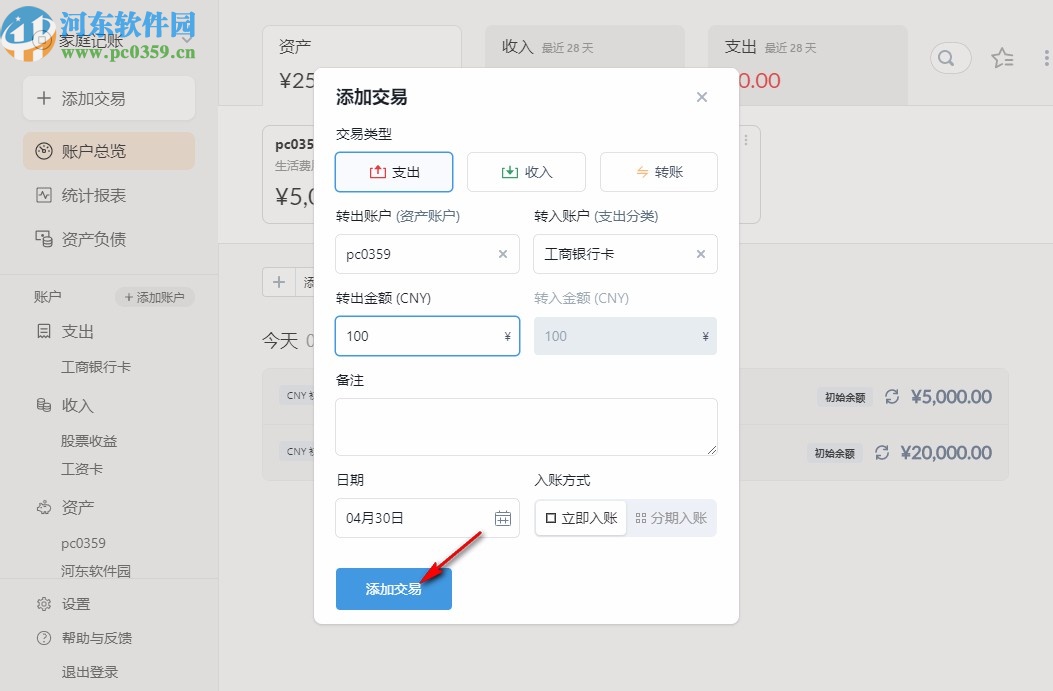Click the search magnifier icon
The image size is (1053, 691).
(x=948, y=58)
